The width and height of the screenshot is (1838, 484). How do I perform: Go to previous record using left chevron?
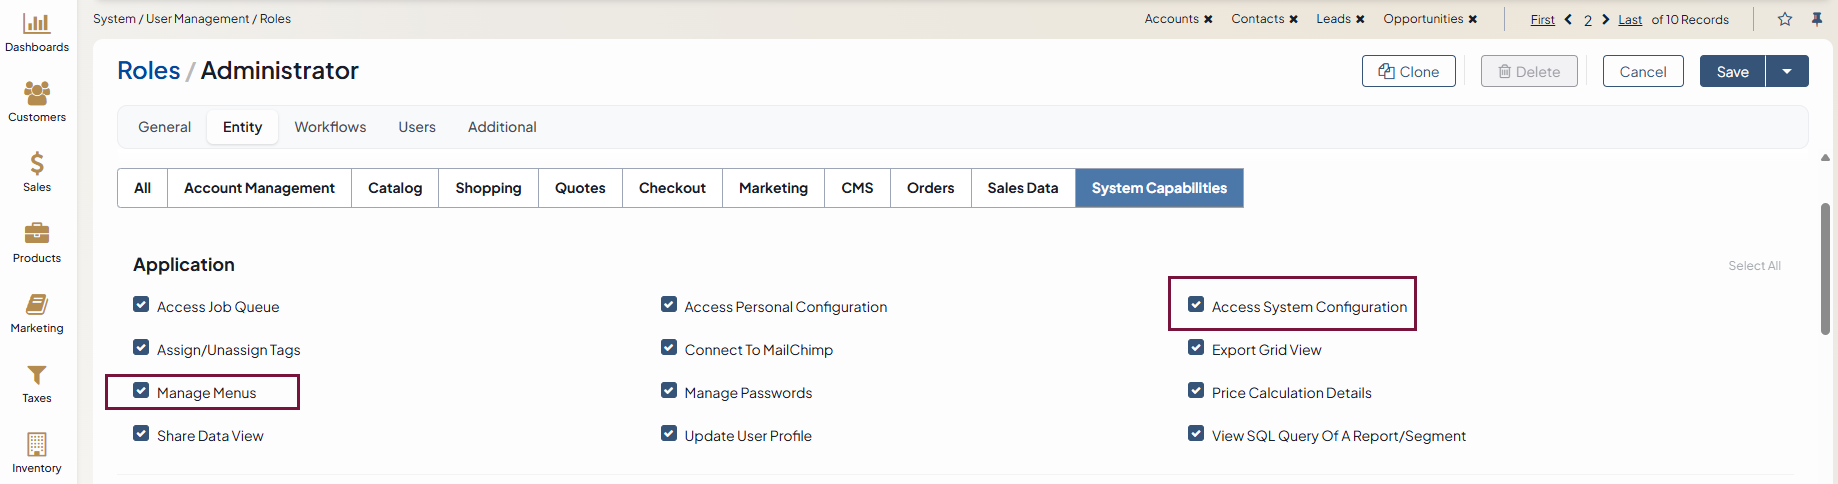[x=1568, y=19]
